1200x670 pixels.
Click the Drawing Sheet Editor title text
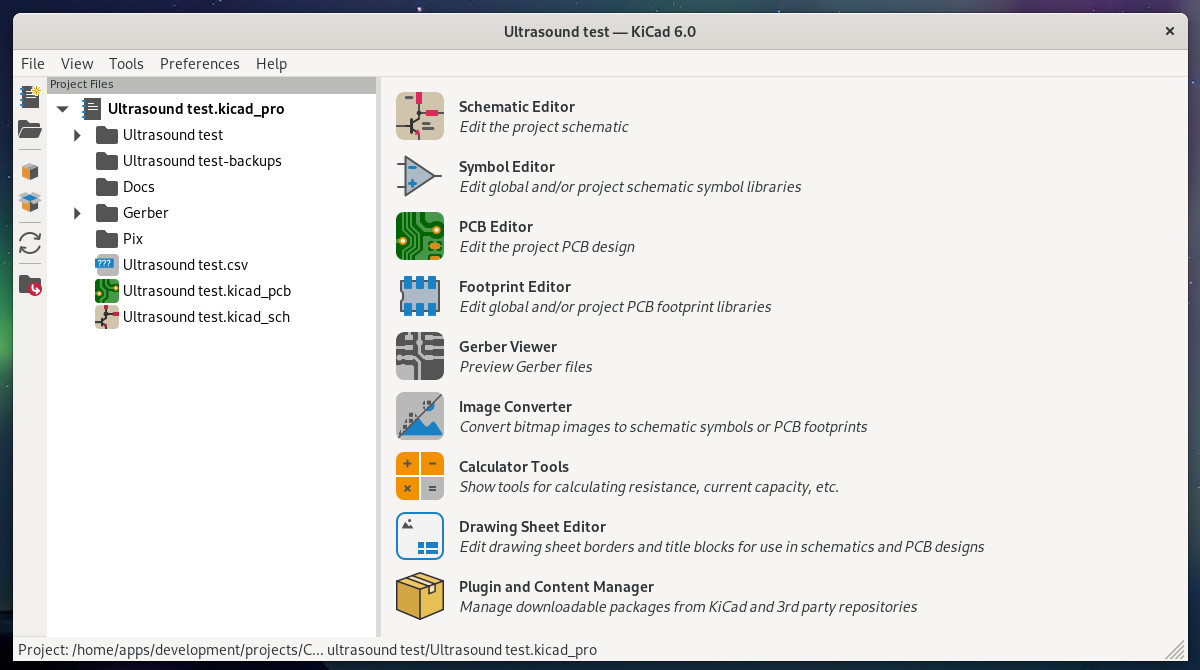(532, 527)
